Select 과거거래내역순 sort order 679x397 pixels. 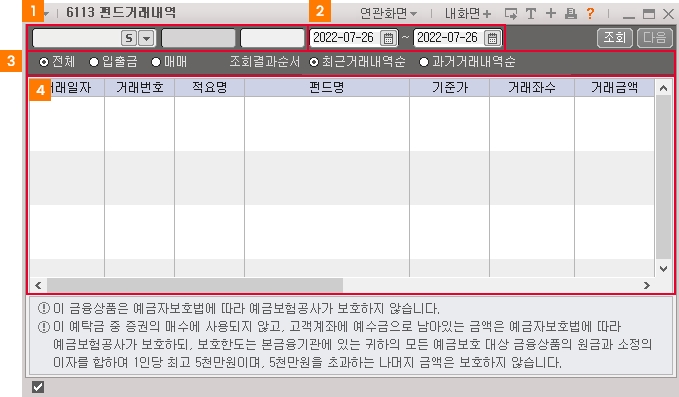[424, 62]
